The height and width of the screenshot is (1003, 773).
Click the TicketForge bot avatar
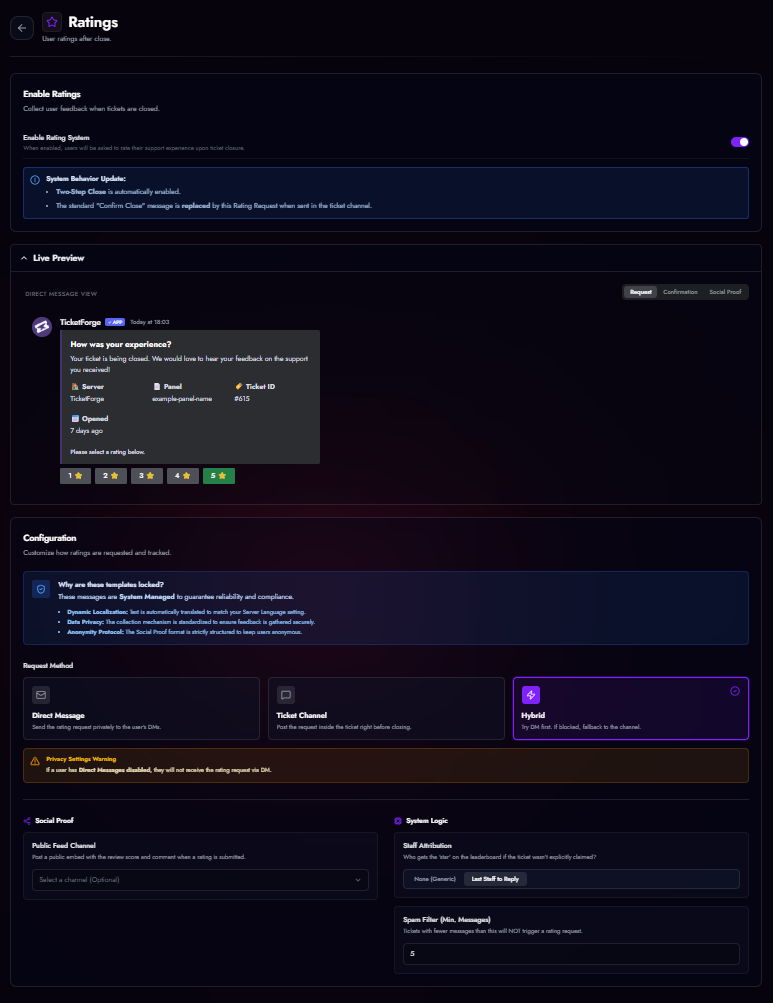click(42, 327)
